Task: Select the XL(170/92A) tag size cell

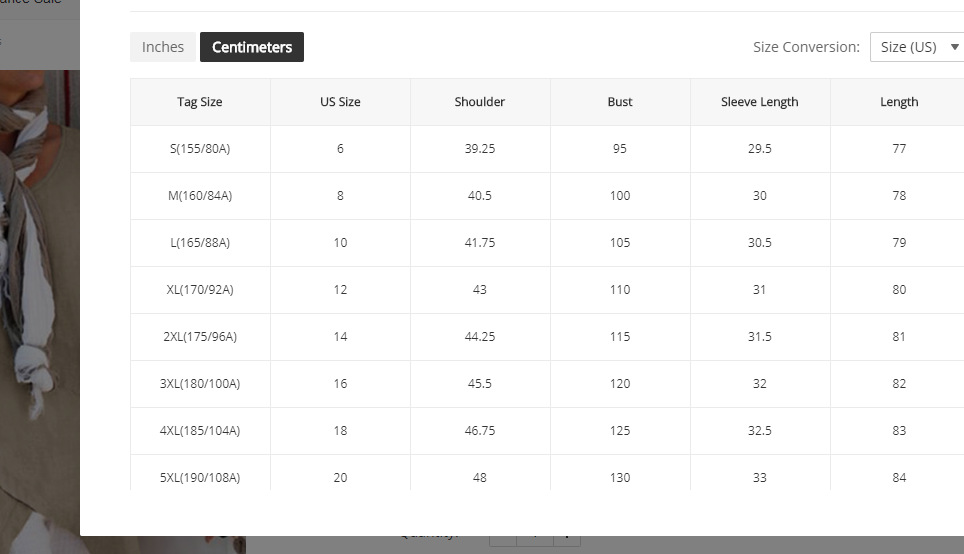Action: coord(200,290)
